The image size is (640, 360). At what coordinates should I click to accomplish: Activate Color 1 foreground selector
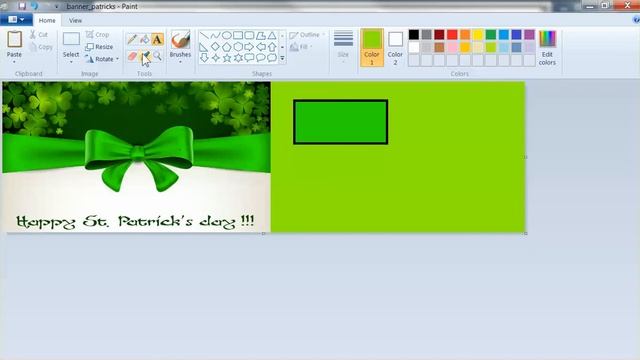click(x=372, y=47)
